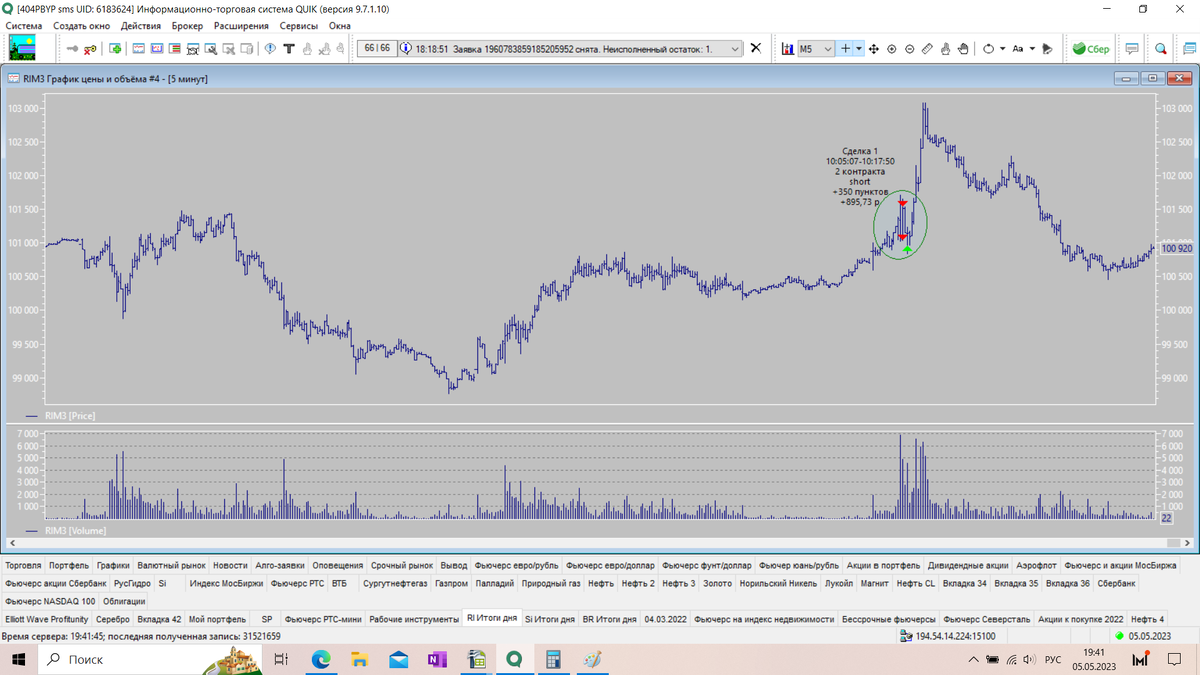Switch to the Портфель tab
Screen dimensions: 1200x675
(x=68, y=565)
